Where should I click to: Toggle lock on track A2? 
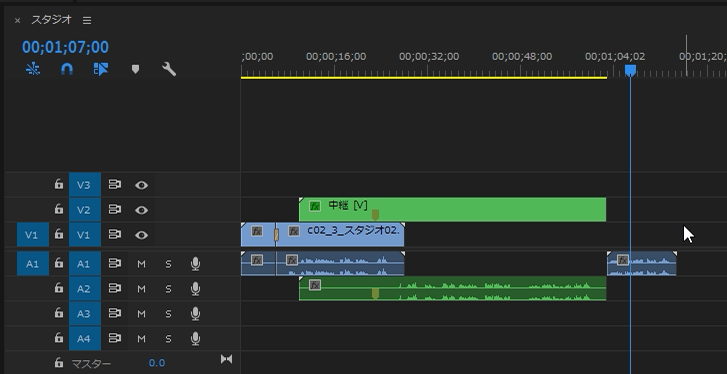coord(58,288)
